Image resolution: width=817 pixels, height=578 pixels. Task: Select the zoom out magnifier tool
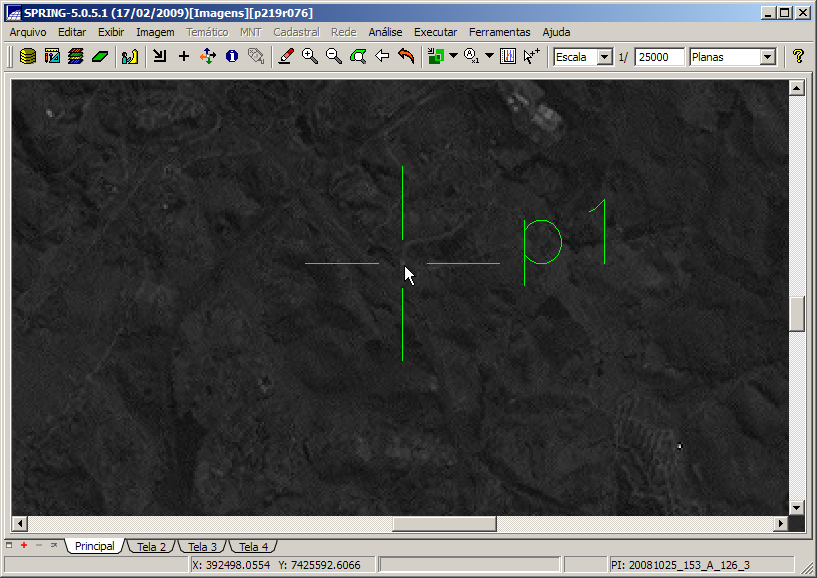click(x=334, y=57)
